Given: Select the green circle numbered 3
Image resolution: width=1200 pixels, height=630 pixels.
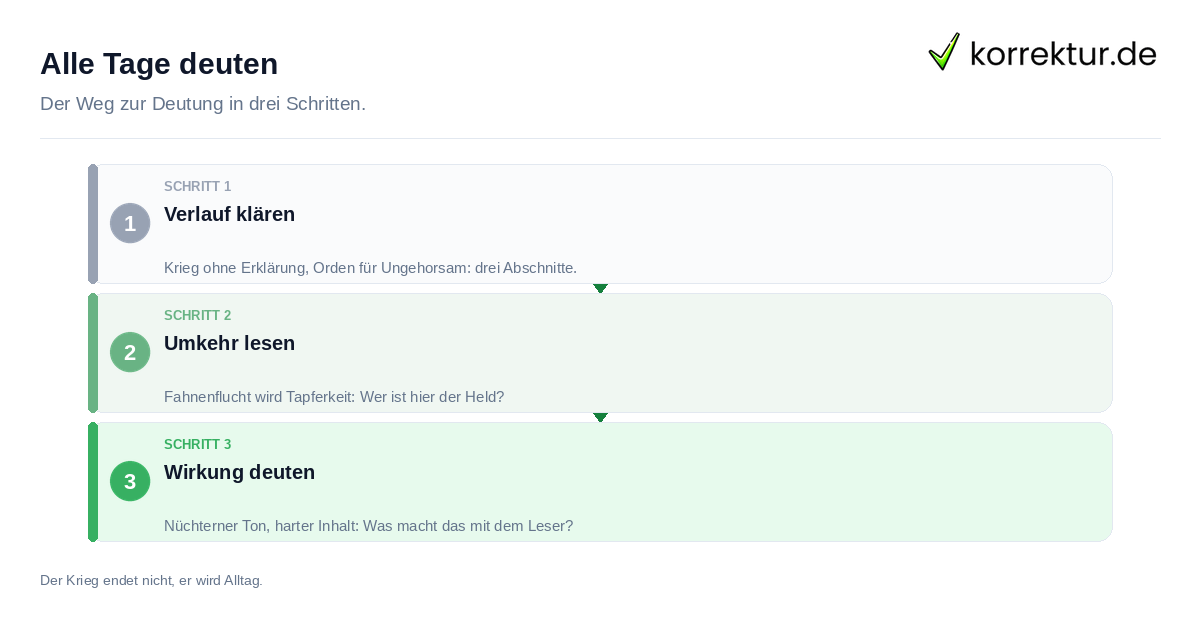Looking at the screenshot, I should pyautogui.click(x=130, y=481).
